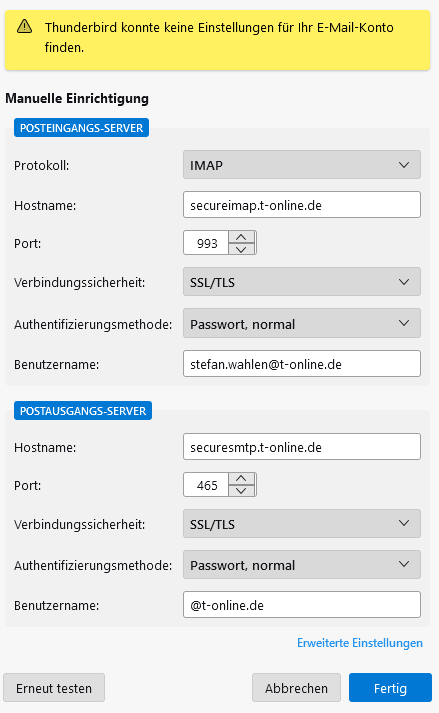The width and height of the screenshot is (439, 713).
Task: Focus the stefan.wahlen@t-online.de username field
Action: [302, 364]
